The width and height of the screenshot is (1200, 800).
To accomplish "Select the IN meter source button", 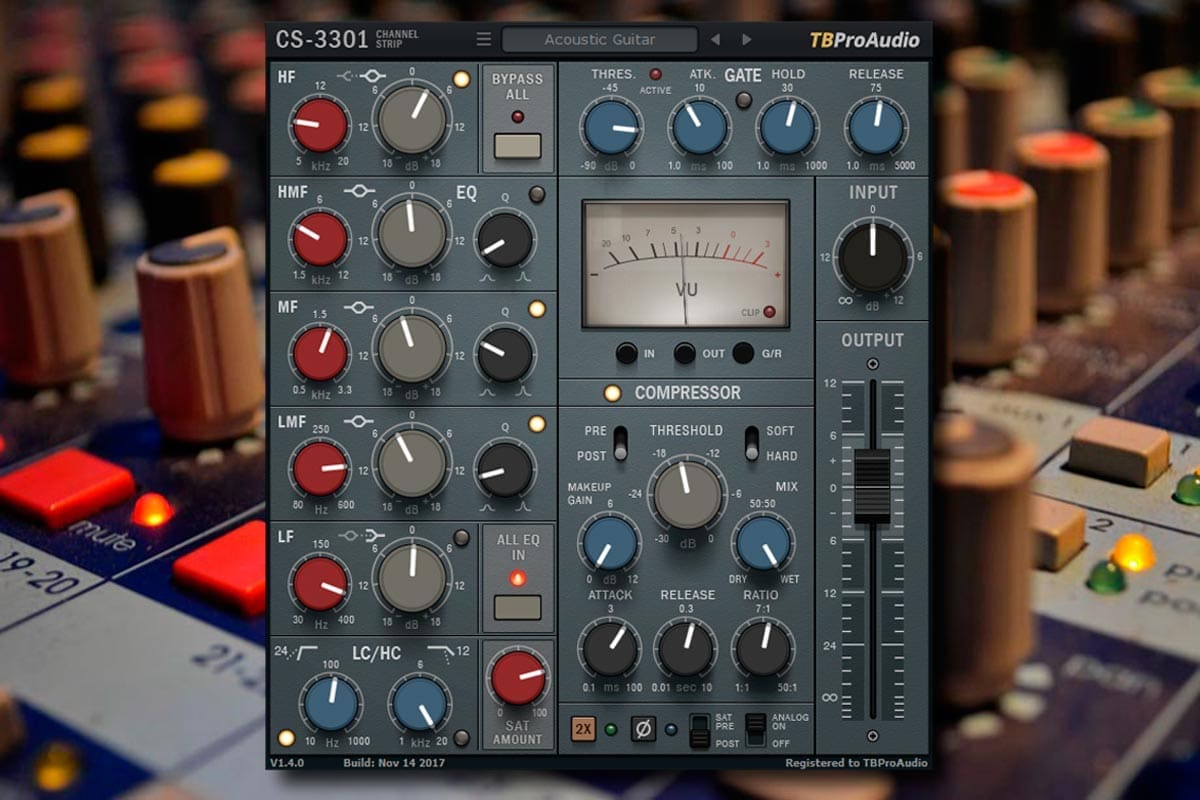I will coord(626,352).
